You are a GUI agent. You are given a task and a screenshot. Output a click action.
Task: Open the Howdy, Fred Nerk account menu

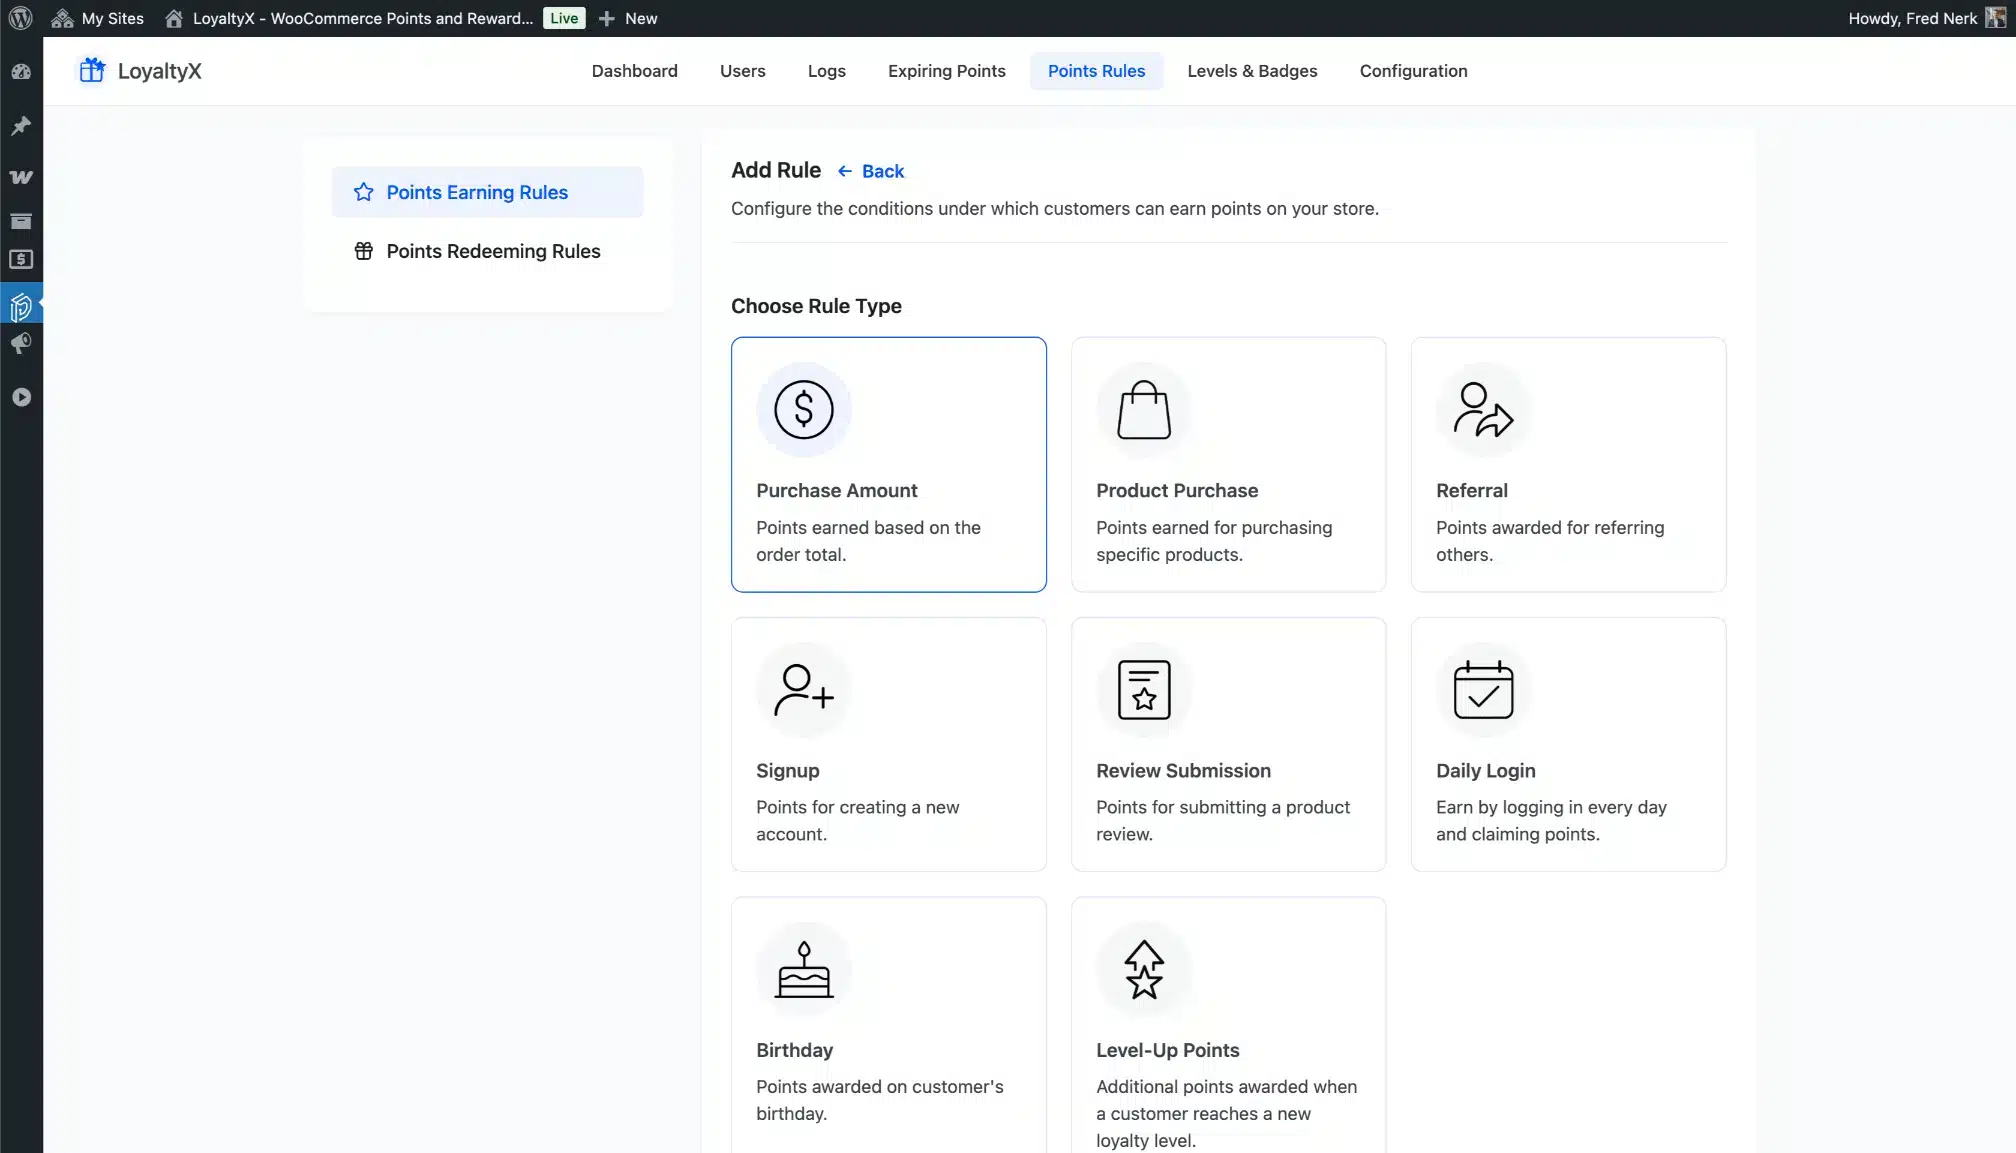(1911, 18)
